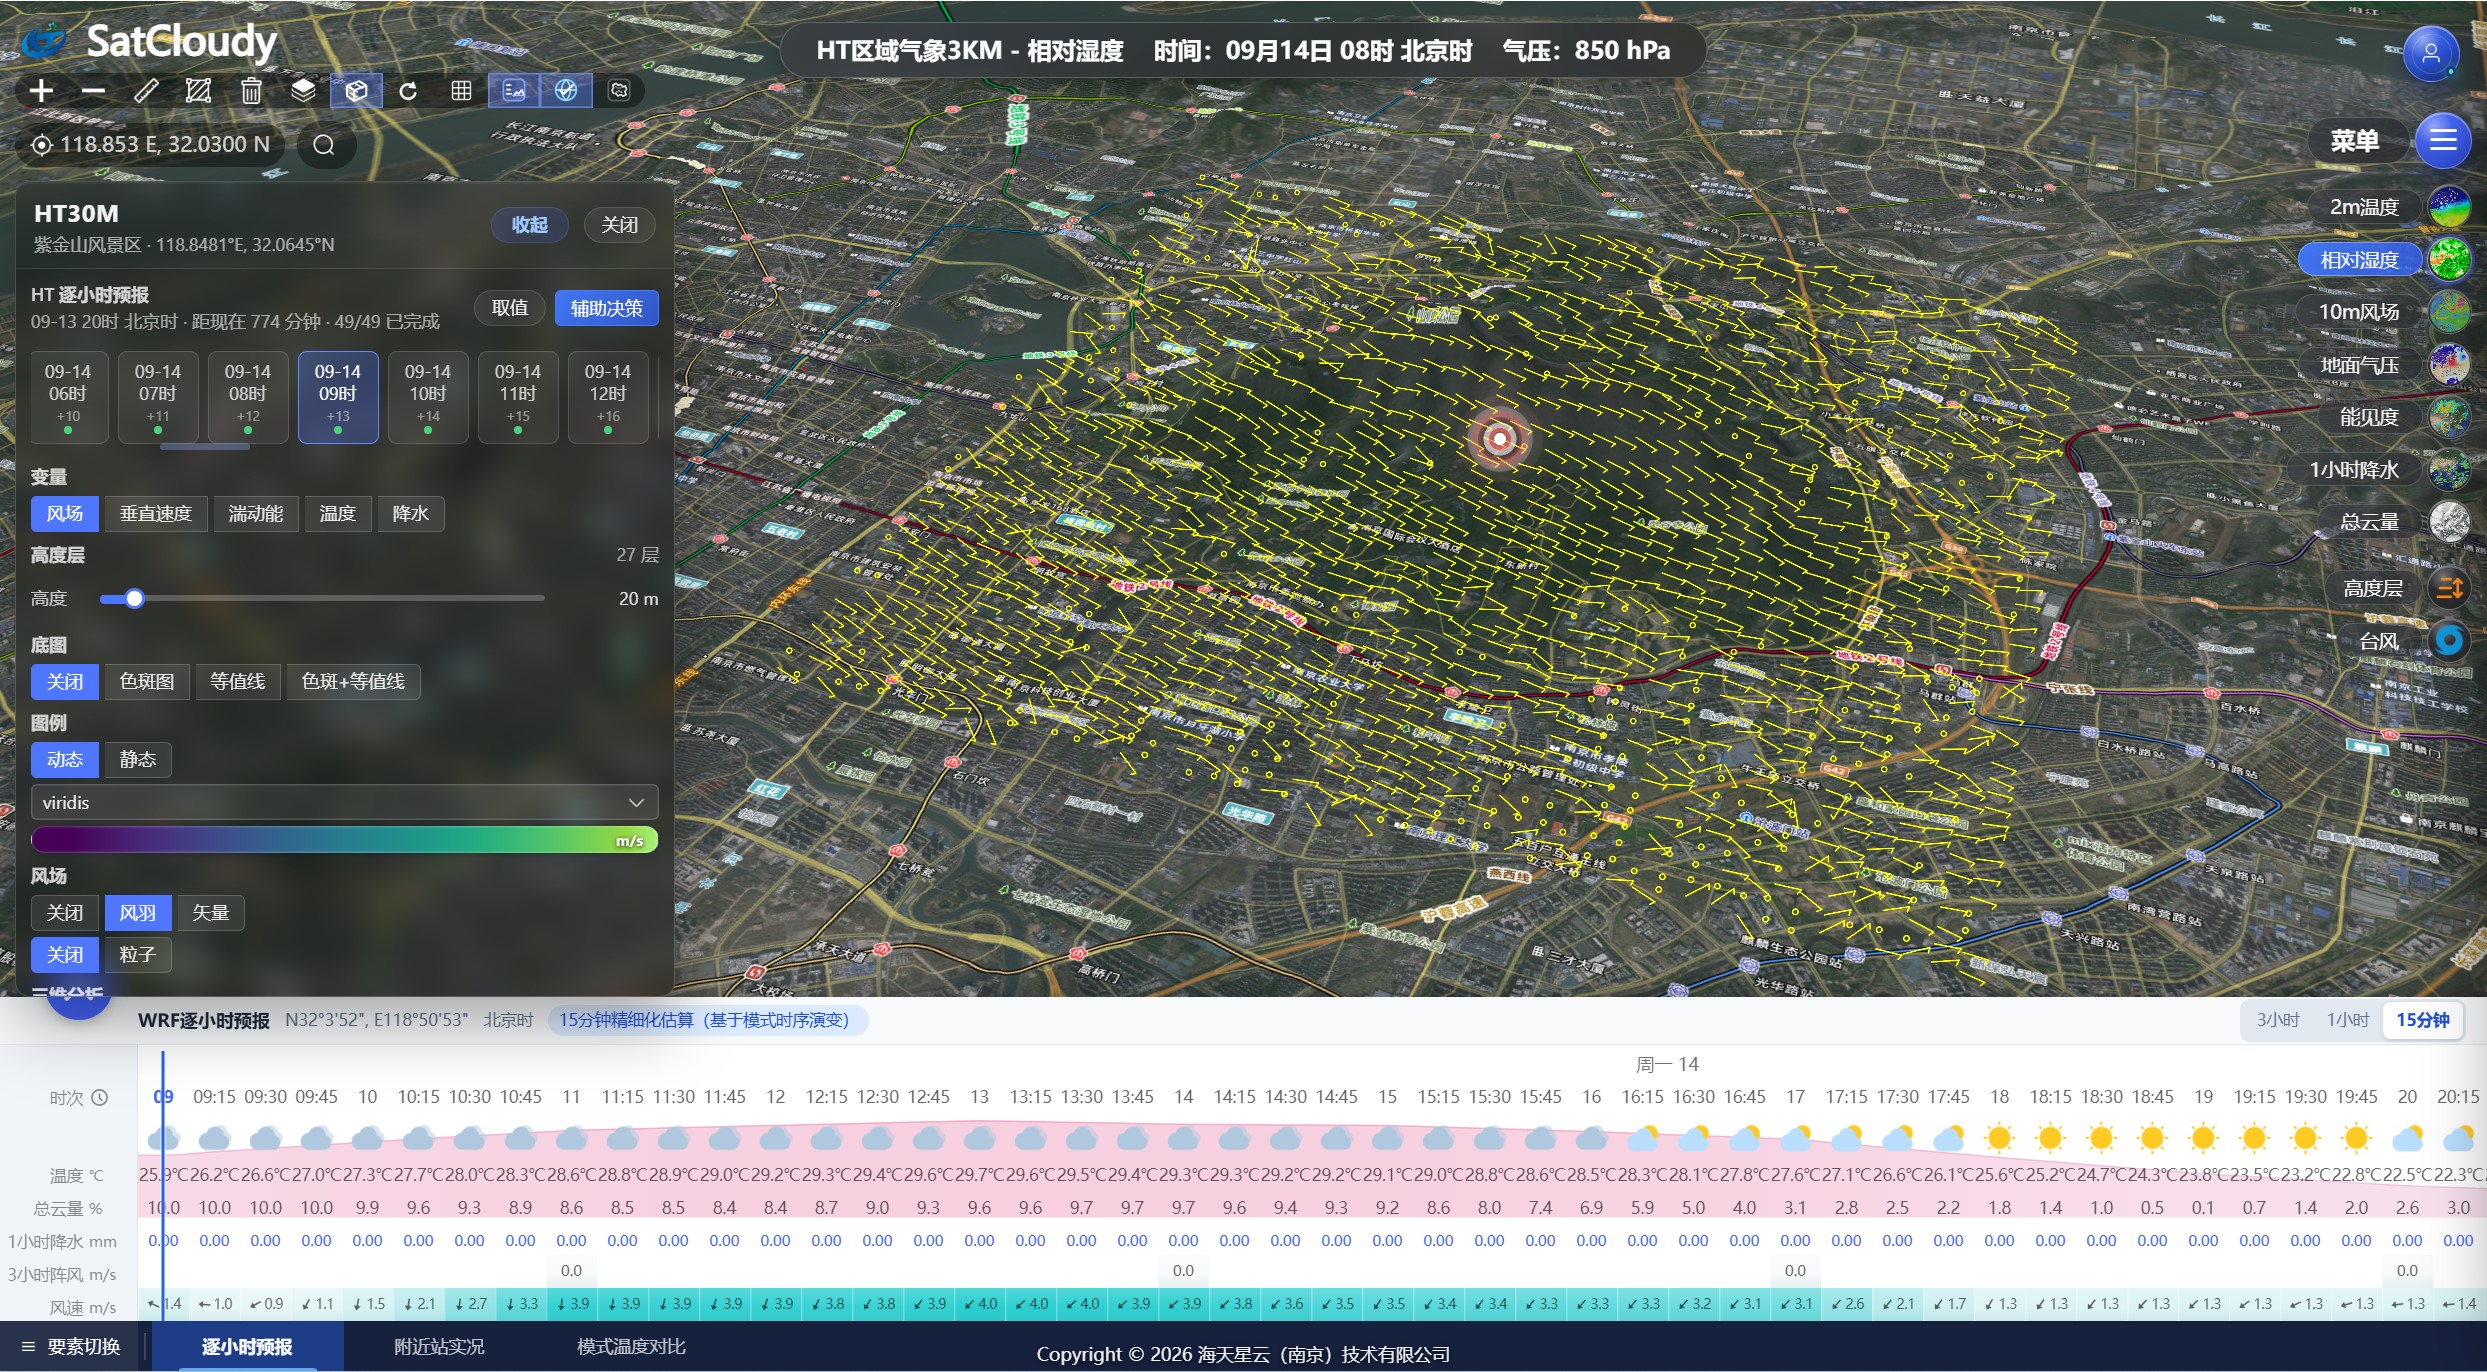The image size is (2487, 1372).
Task: Click the 取值 button
Action: 510,308
